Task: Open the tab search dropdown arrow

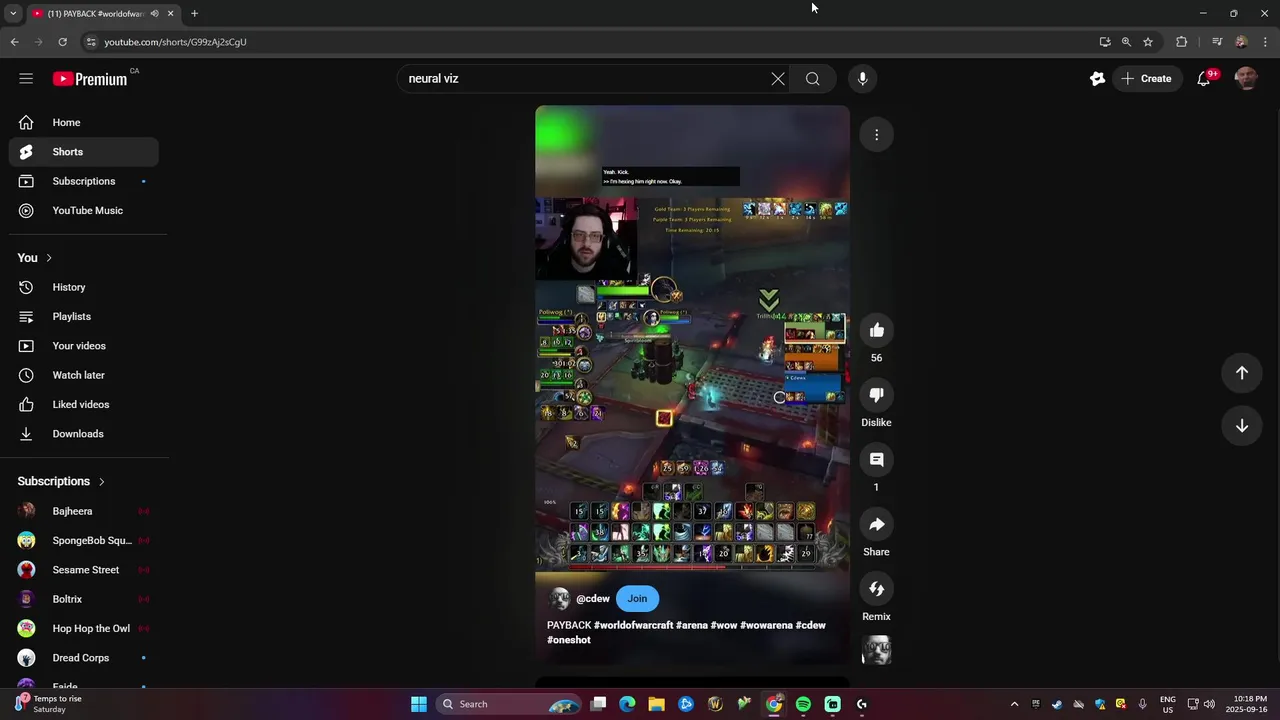Action: coord(13,13)
